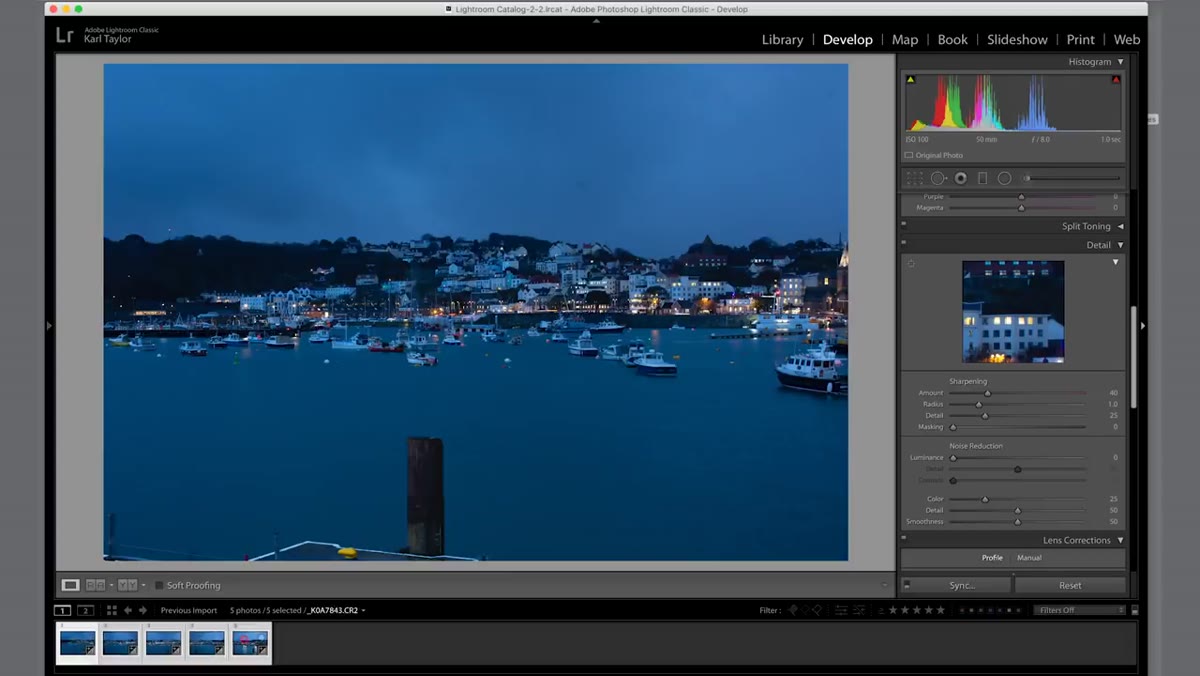Select Manual tab in Lens Corrections
This screenshot has width=1200, height=676.
(x=1029, y=558)
